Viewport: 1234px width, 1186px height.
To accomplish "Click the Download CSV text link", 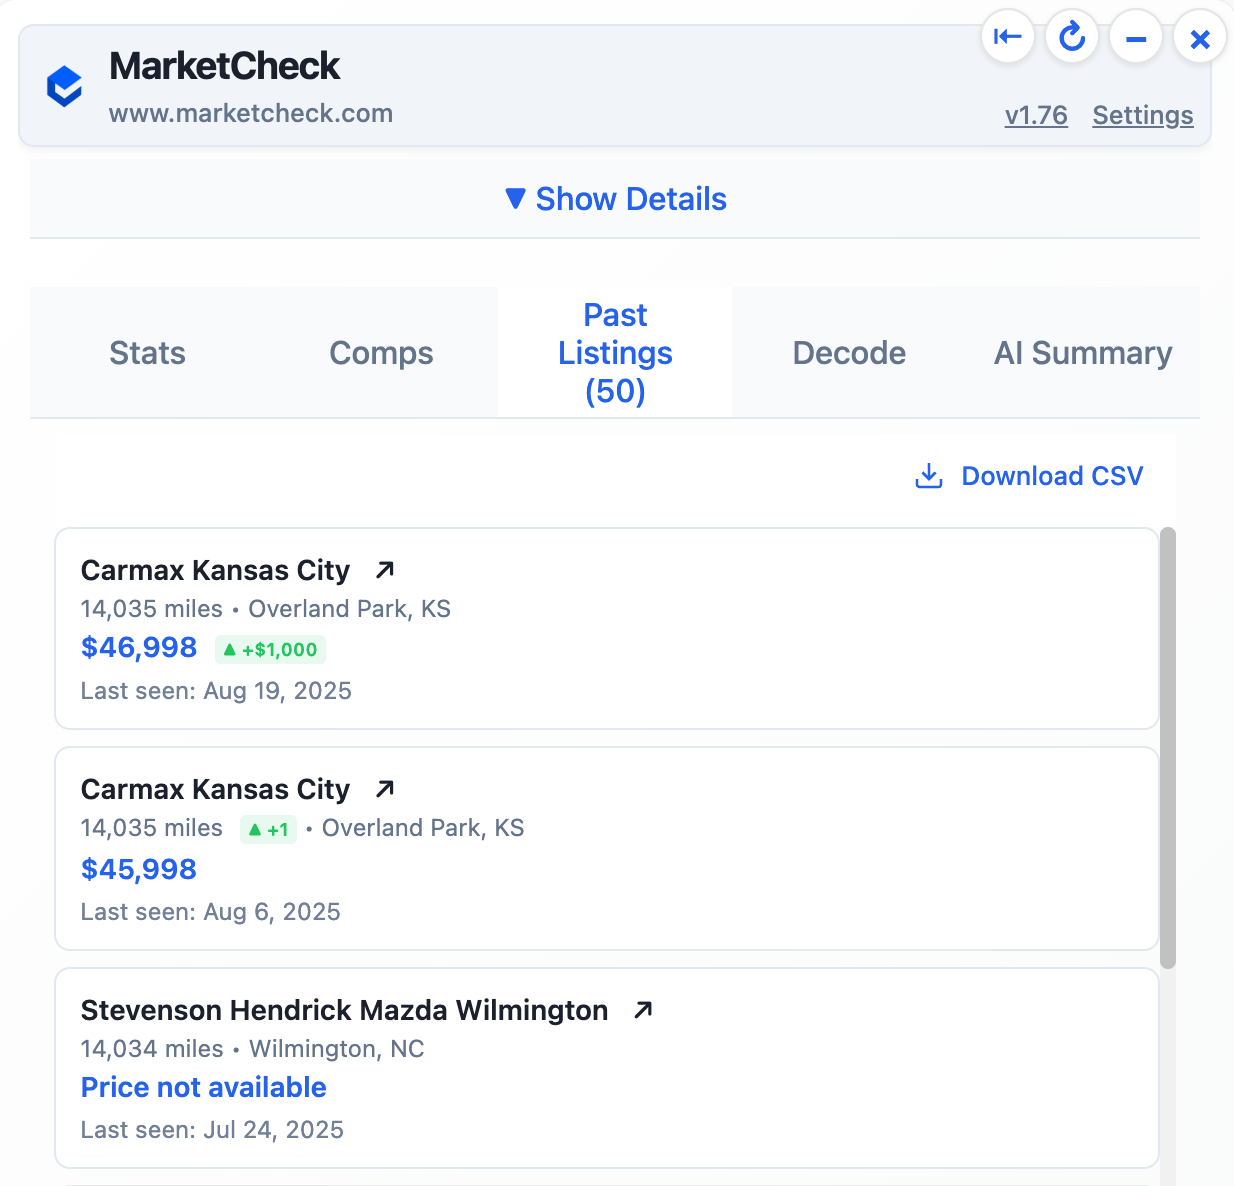I will pos(1052,476).
